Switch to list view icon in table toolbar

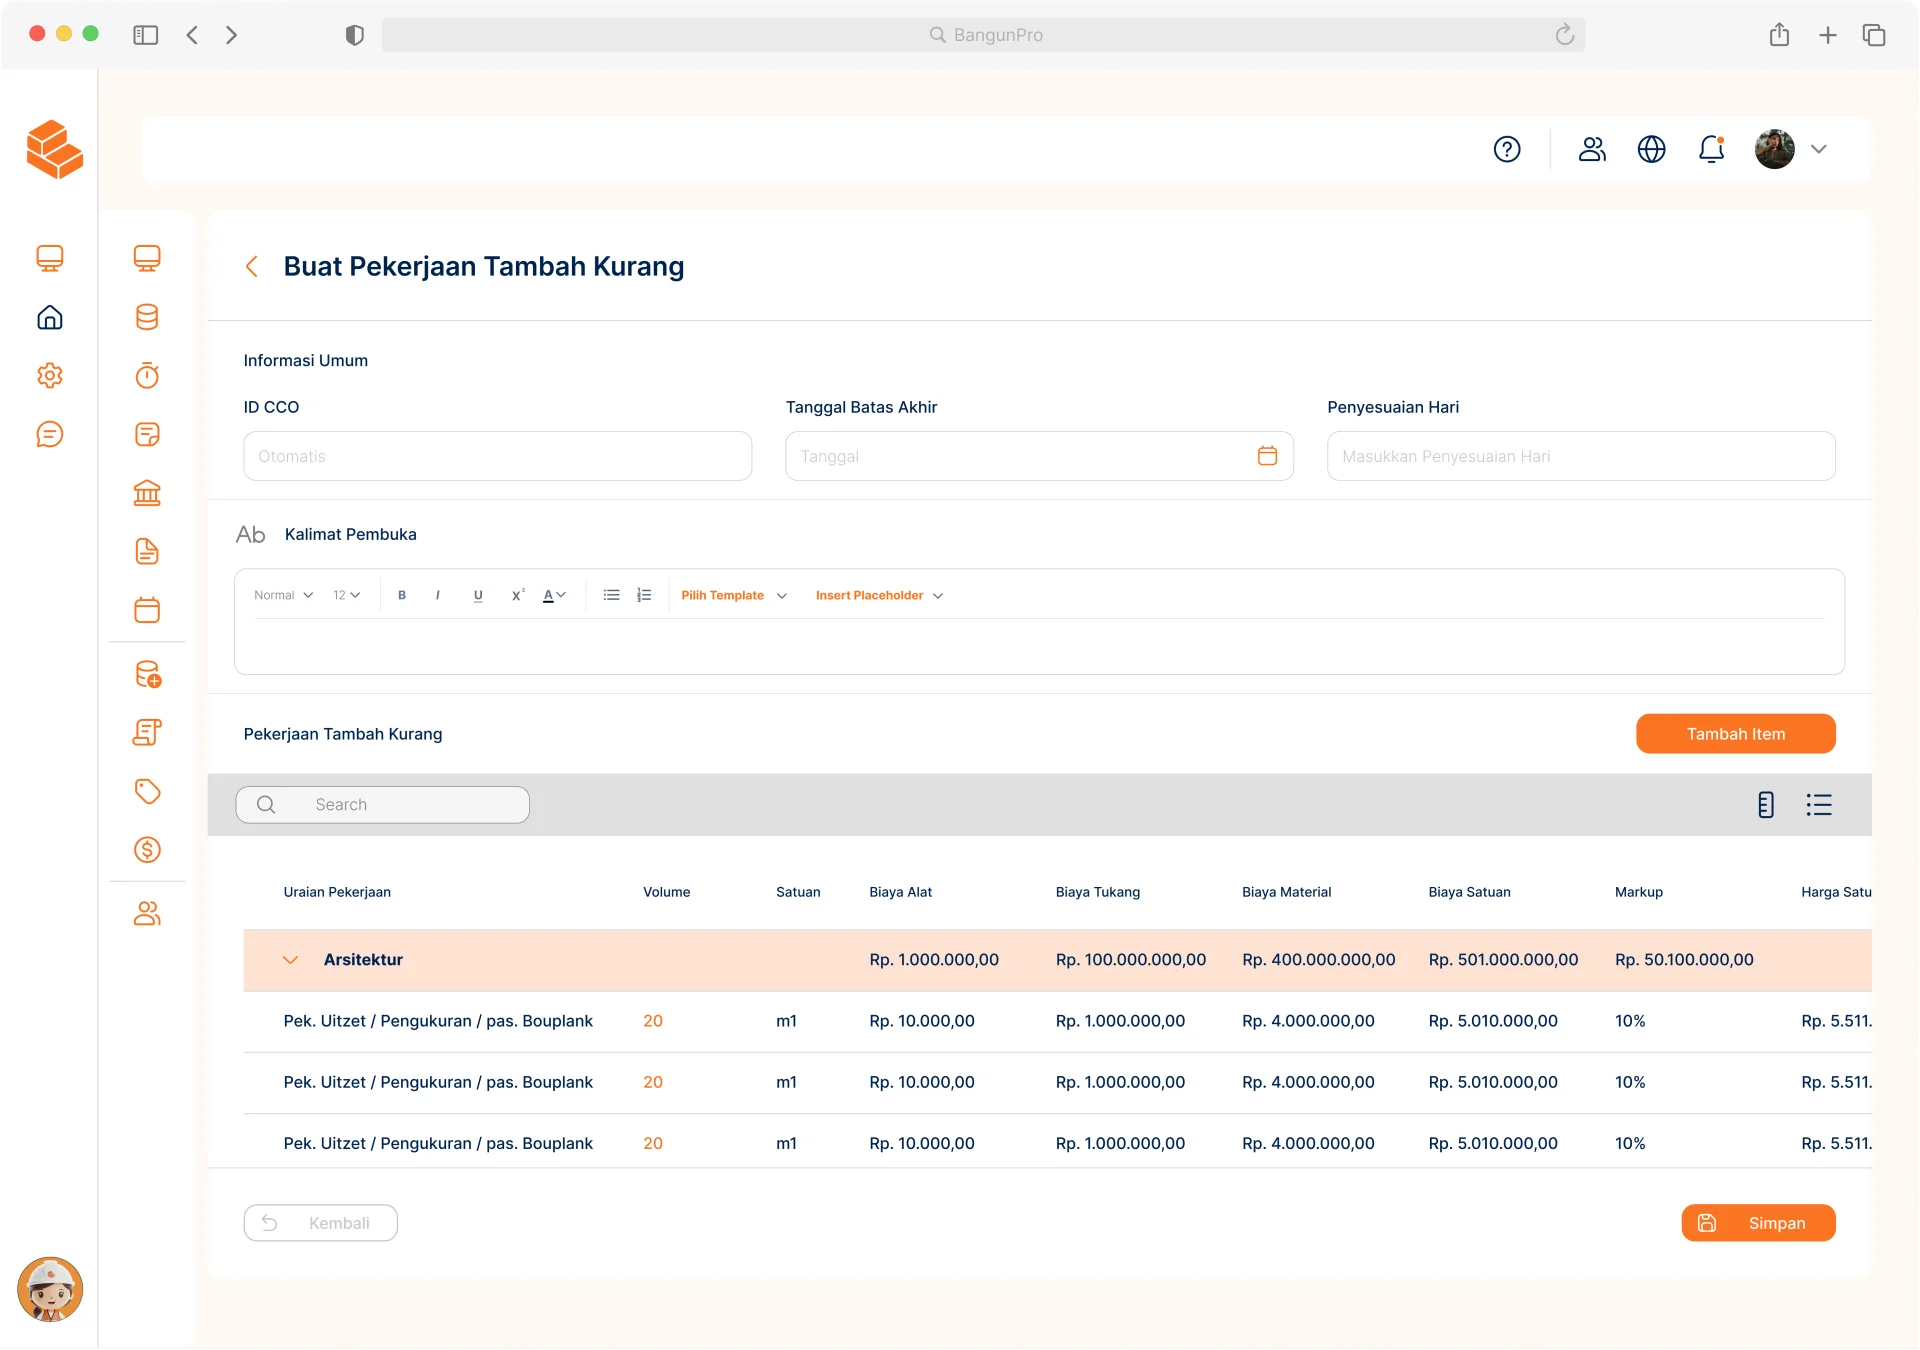coord(1818,805)
